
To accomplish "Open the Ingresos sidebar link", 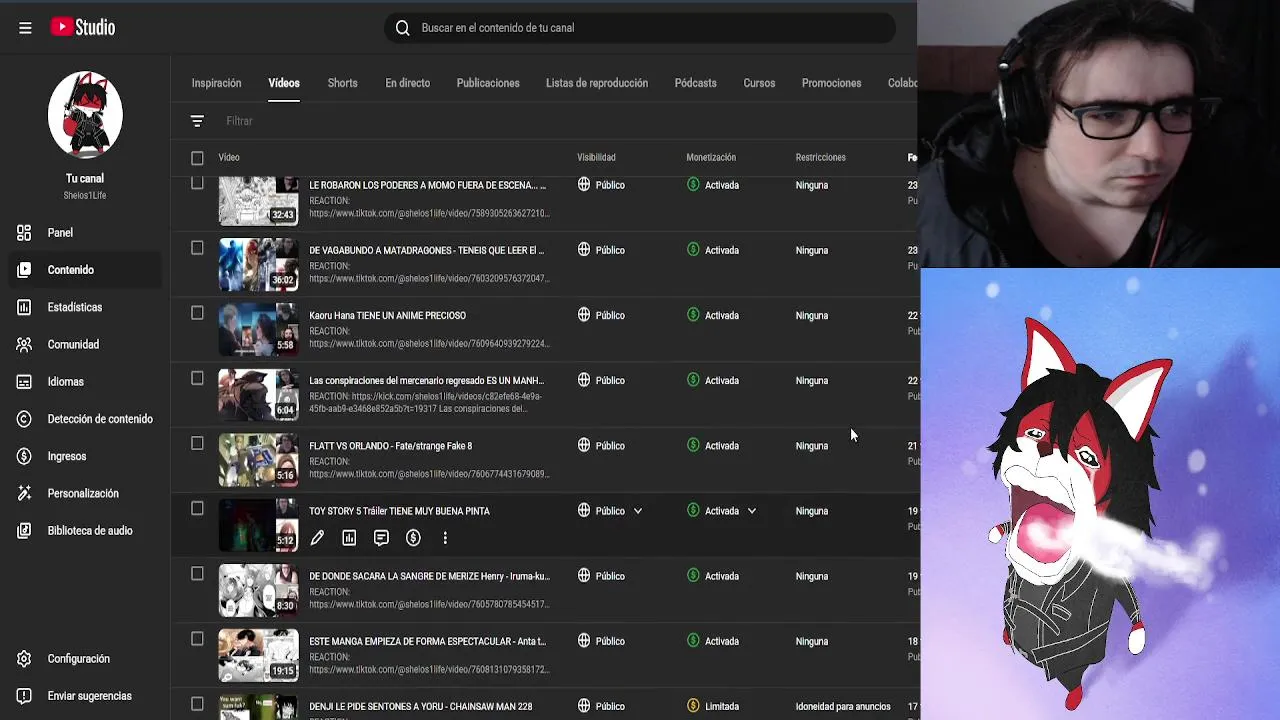I will point(67,456).
